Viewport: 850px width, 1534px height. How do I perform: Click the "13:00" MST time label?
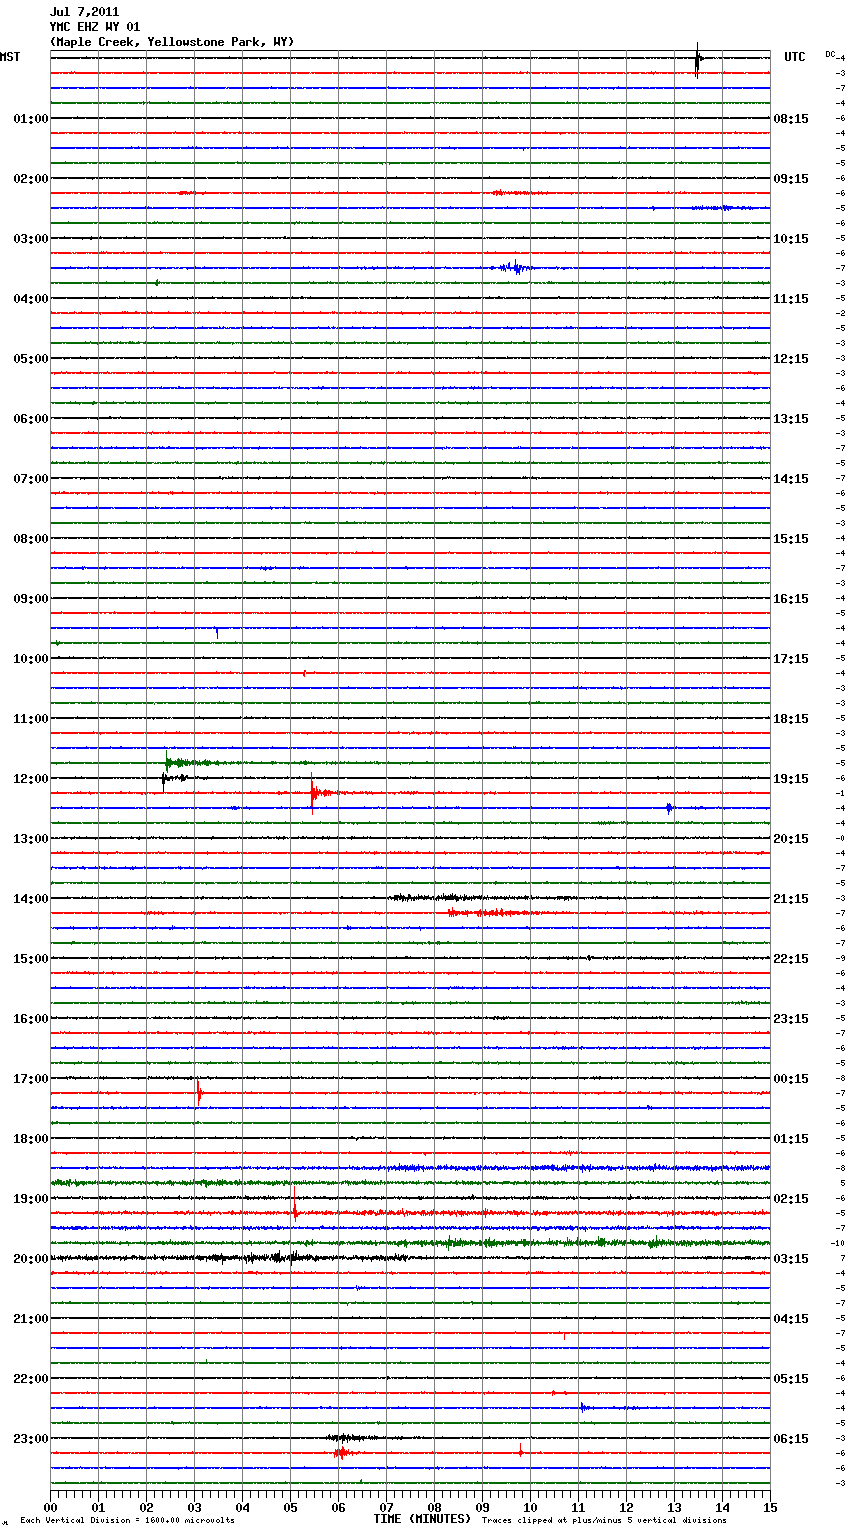click(31, 838)
